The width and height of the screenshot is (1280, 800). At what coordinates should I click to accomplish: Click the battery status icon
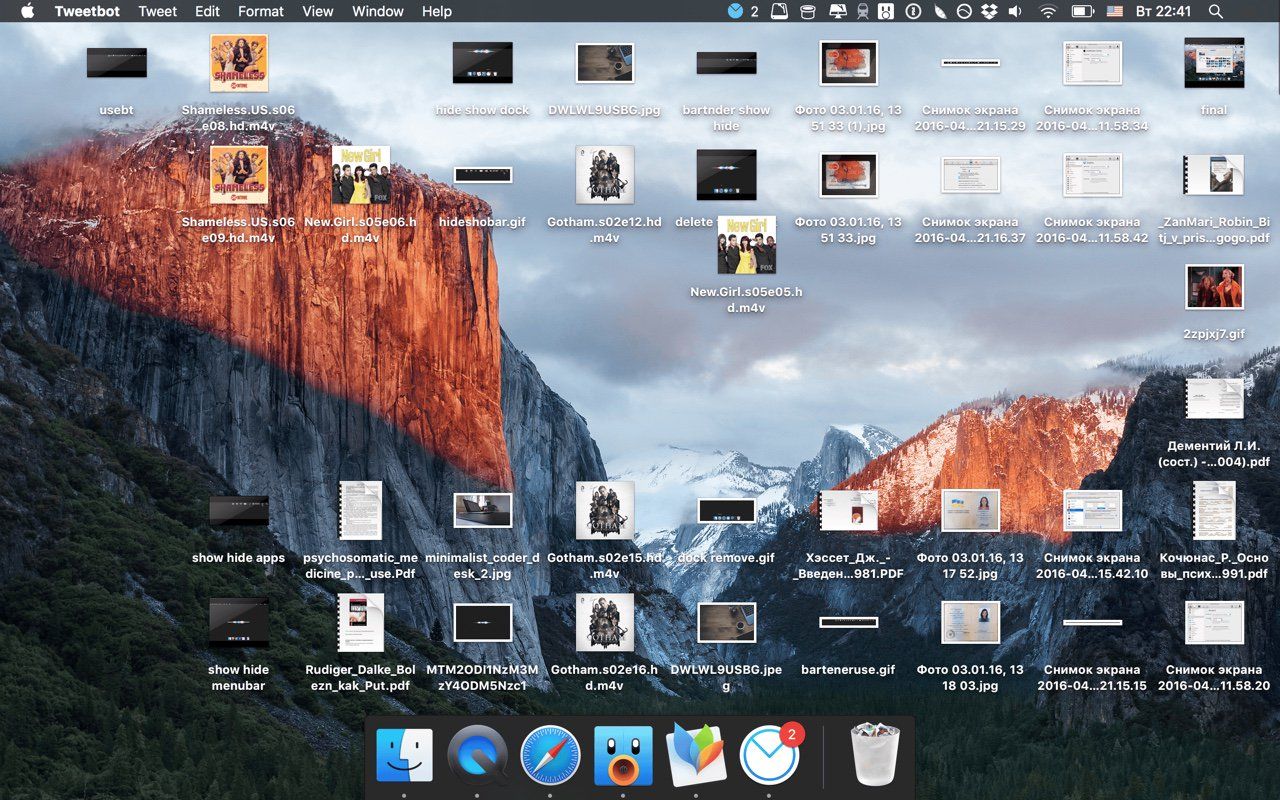pos(1082,11)
